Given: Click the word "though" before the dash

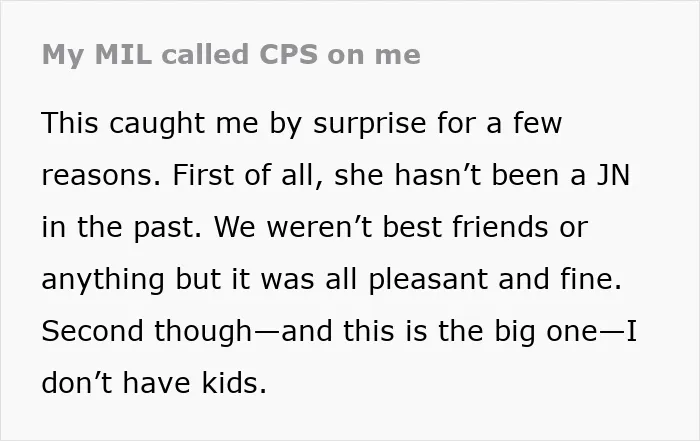Looking at the screenshot, I should tap(204, 332).
